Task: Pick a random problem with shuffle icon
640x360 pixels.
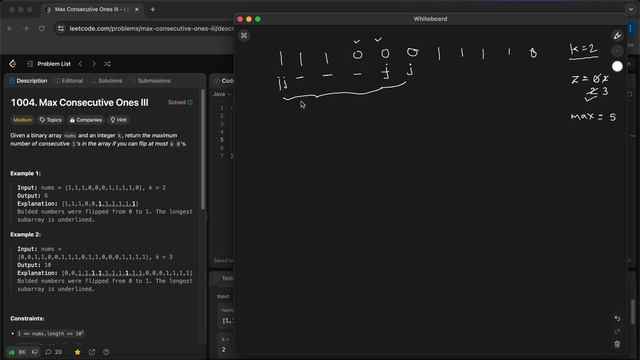Action: point(107,64)
